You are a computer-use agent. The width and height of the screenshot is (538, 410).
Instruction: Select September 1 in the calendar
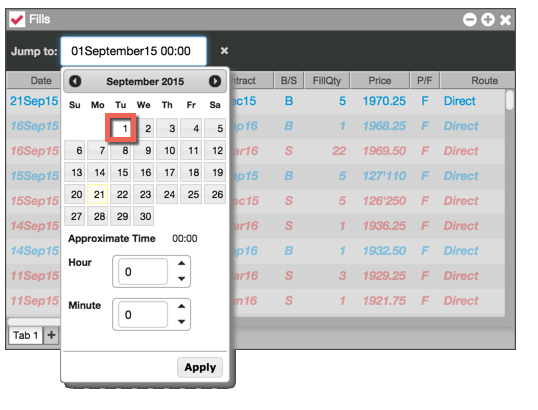click(121, 128)
